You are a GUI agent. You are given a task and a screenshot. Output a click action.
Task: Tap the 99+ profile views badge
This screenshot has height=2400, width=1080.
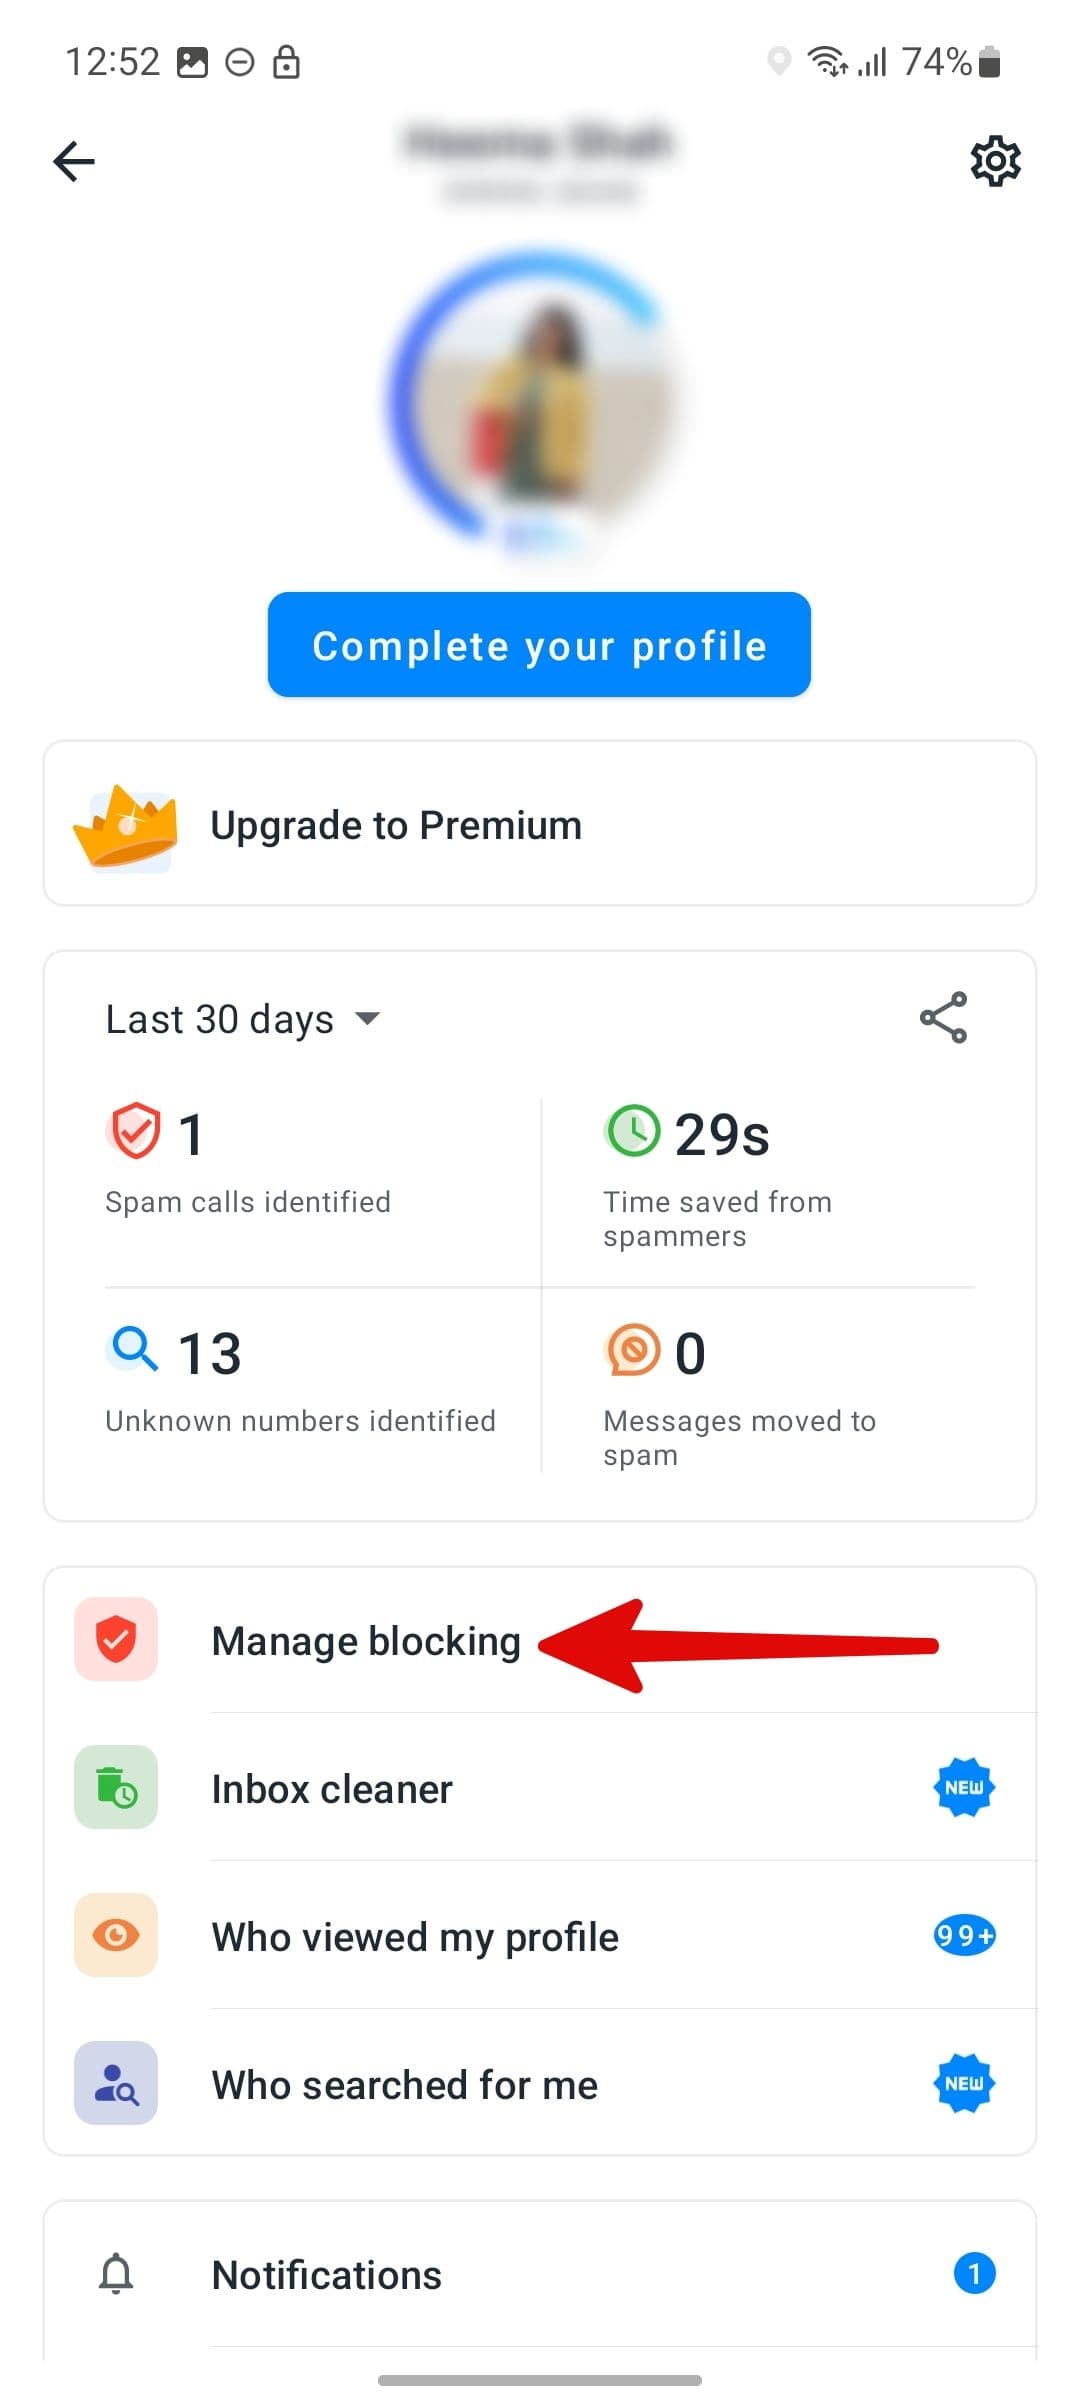[964, 1936]
